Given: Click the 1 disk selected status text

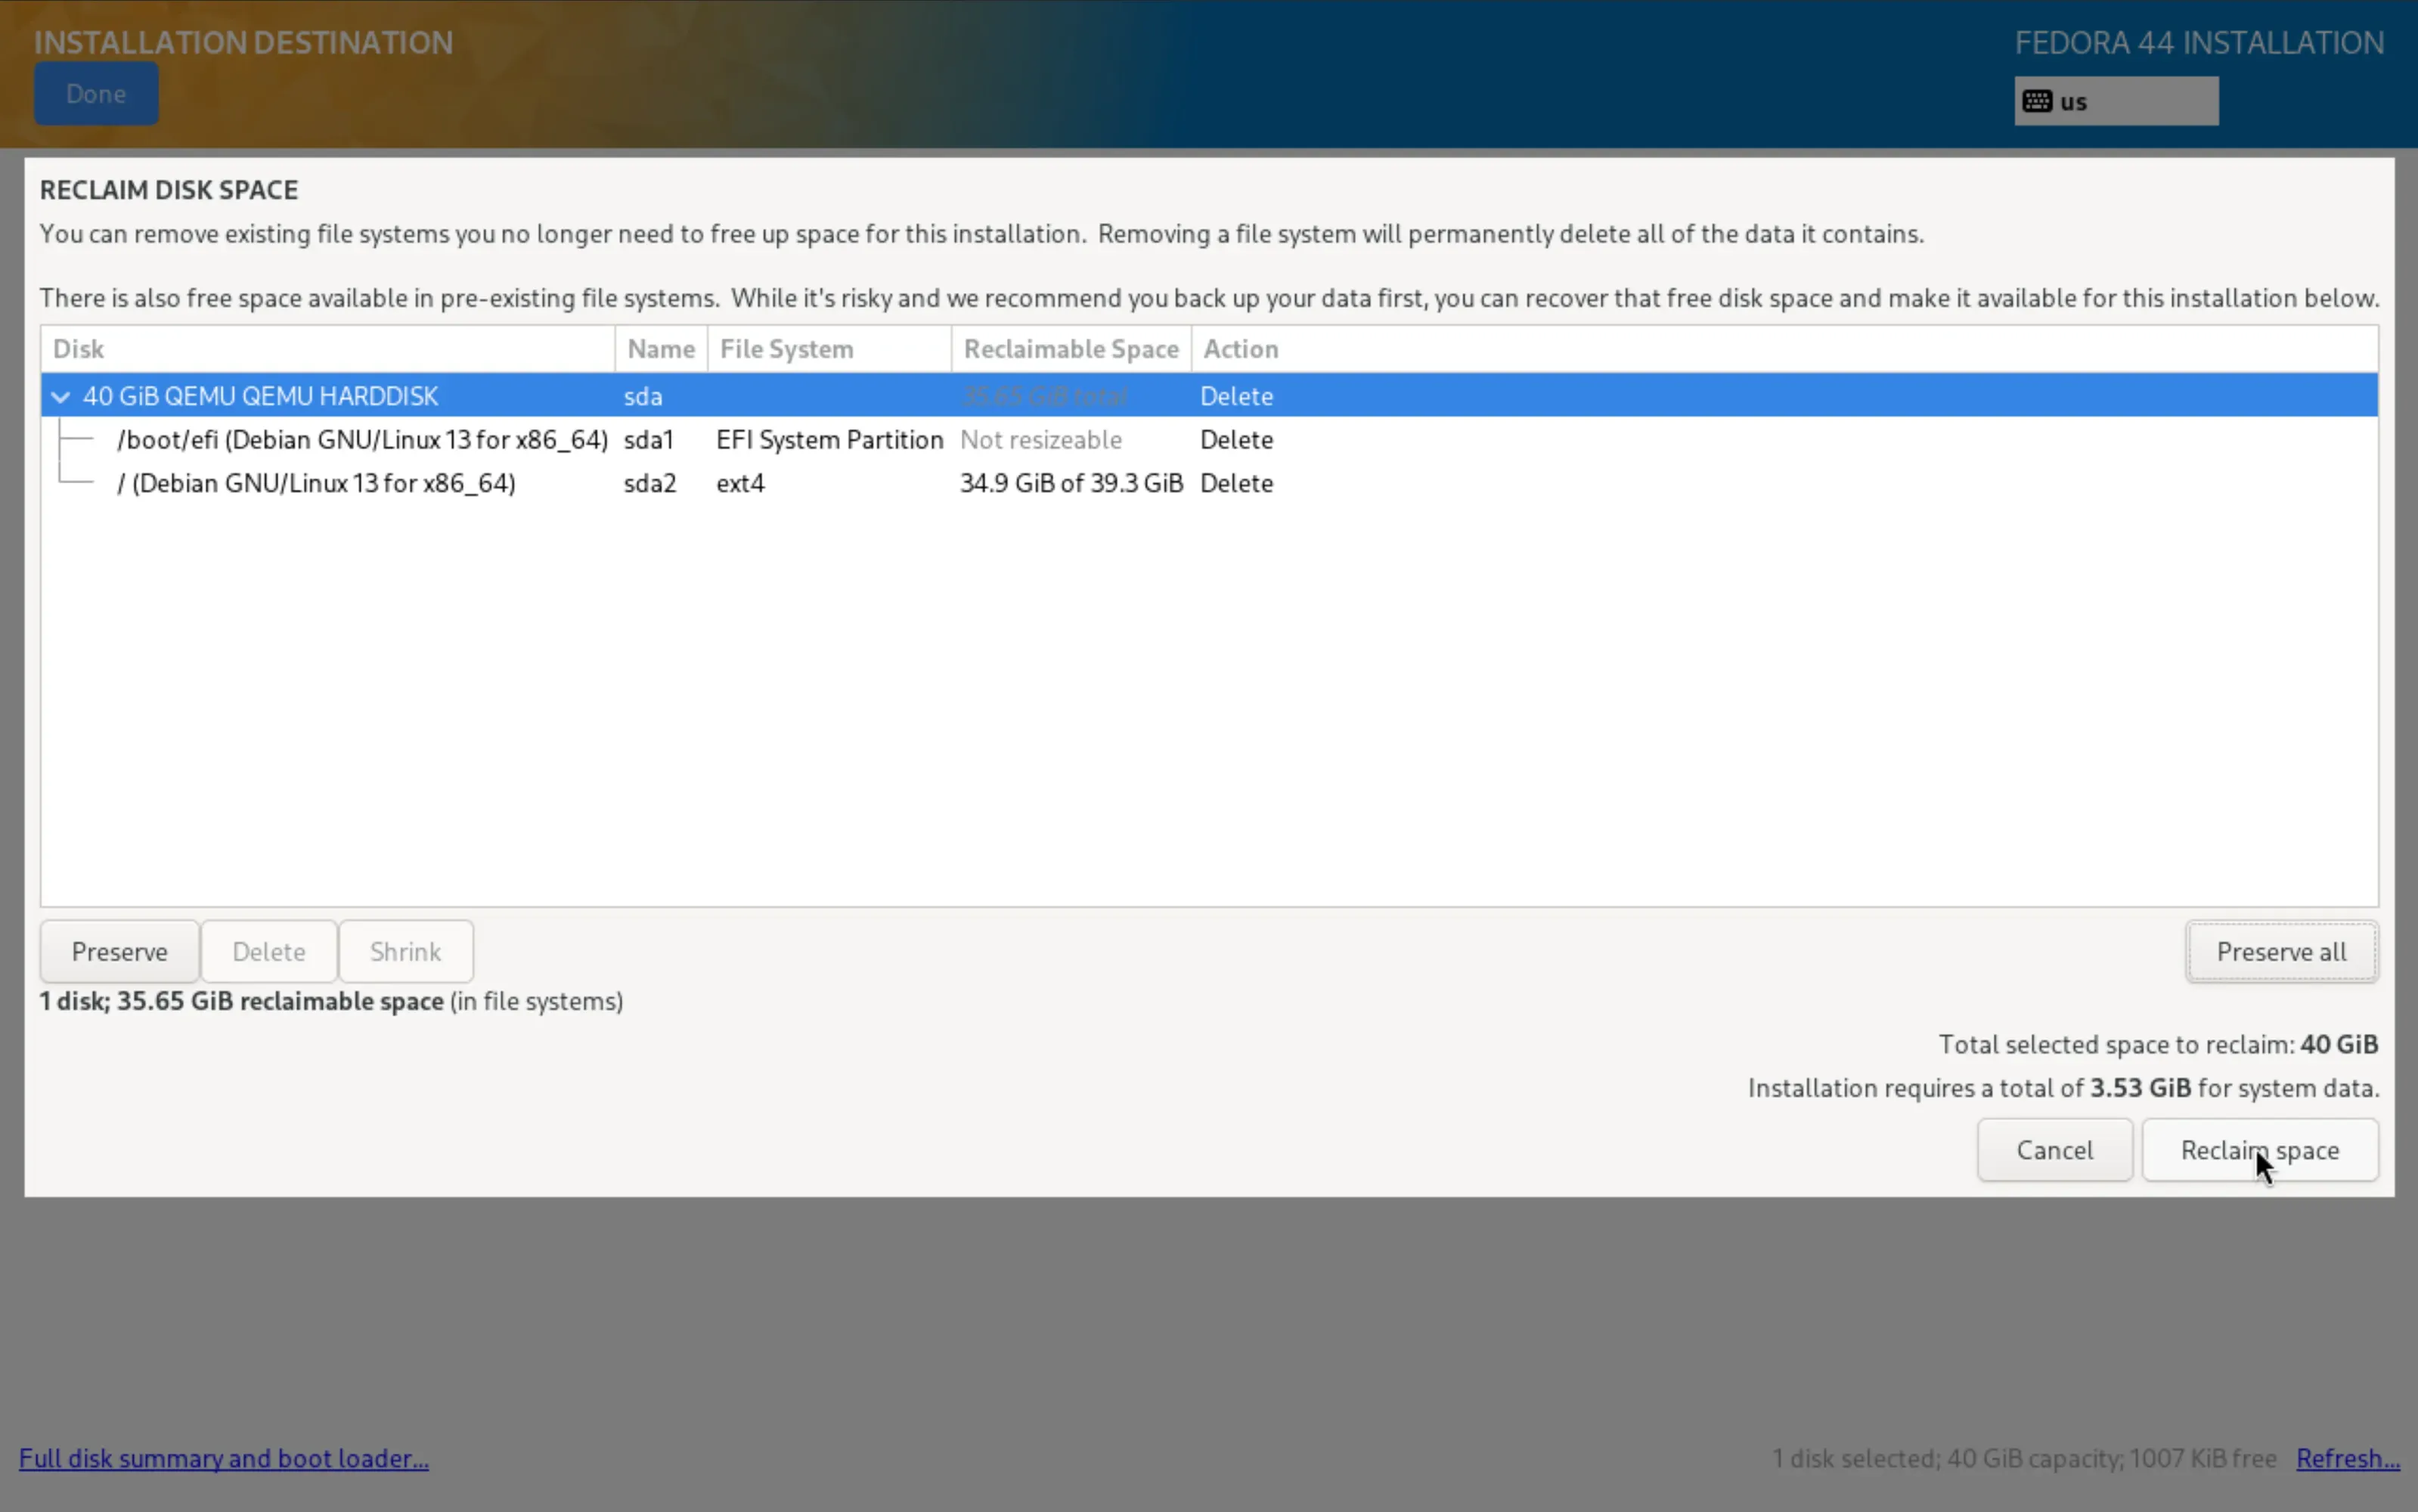Looking at the screenshot, I should pyautogui.click(x=2024, y=1458).
